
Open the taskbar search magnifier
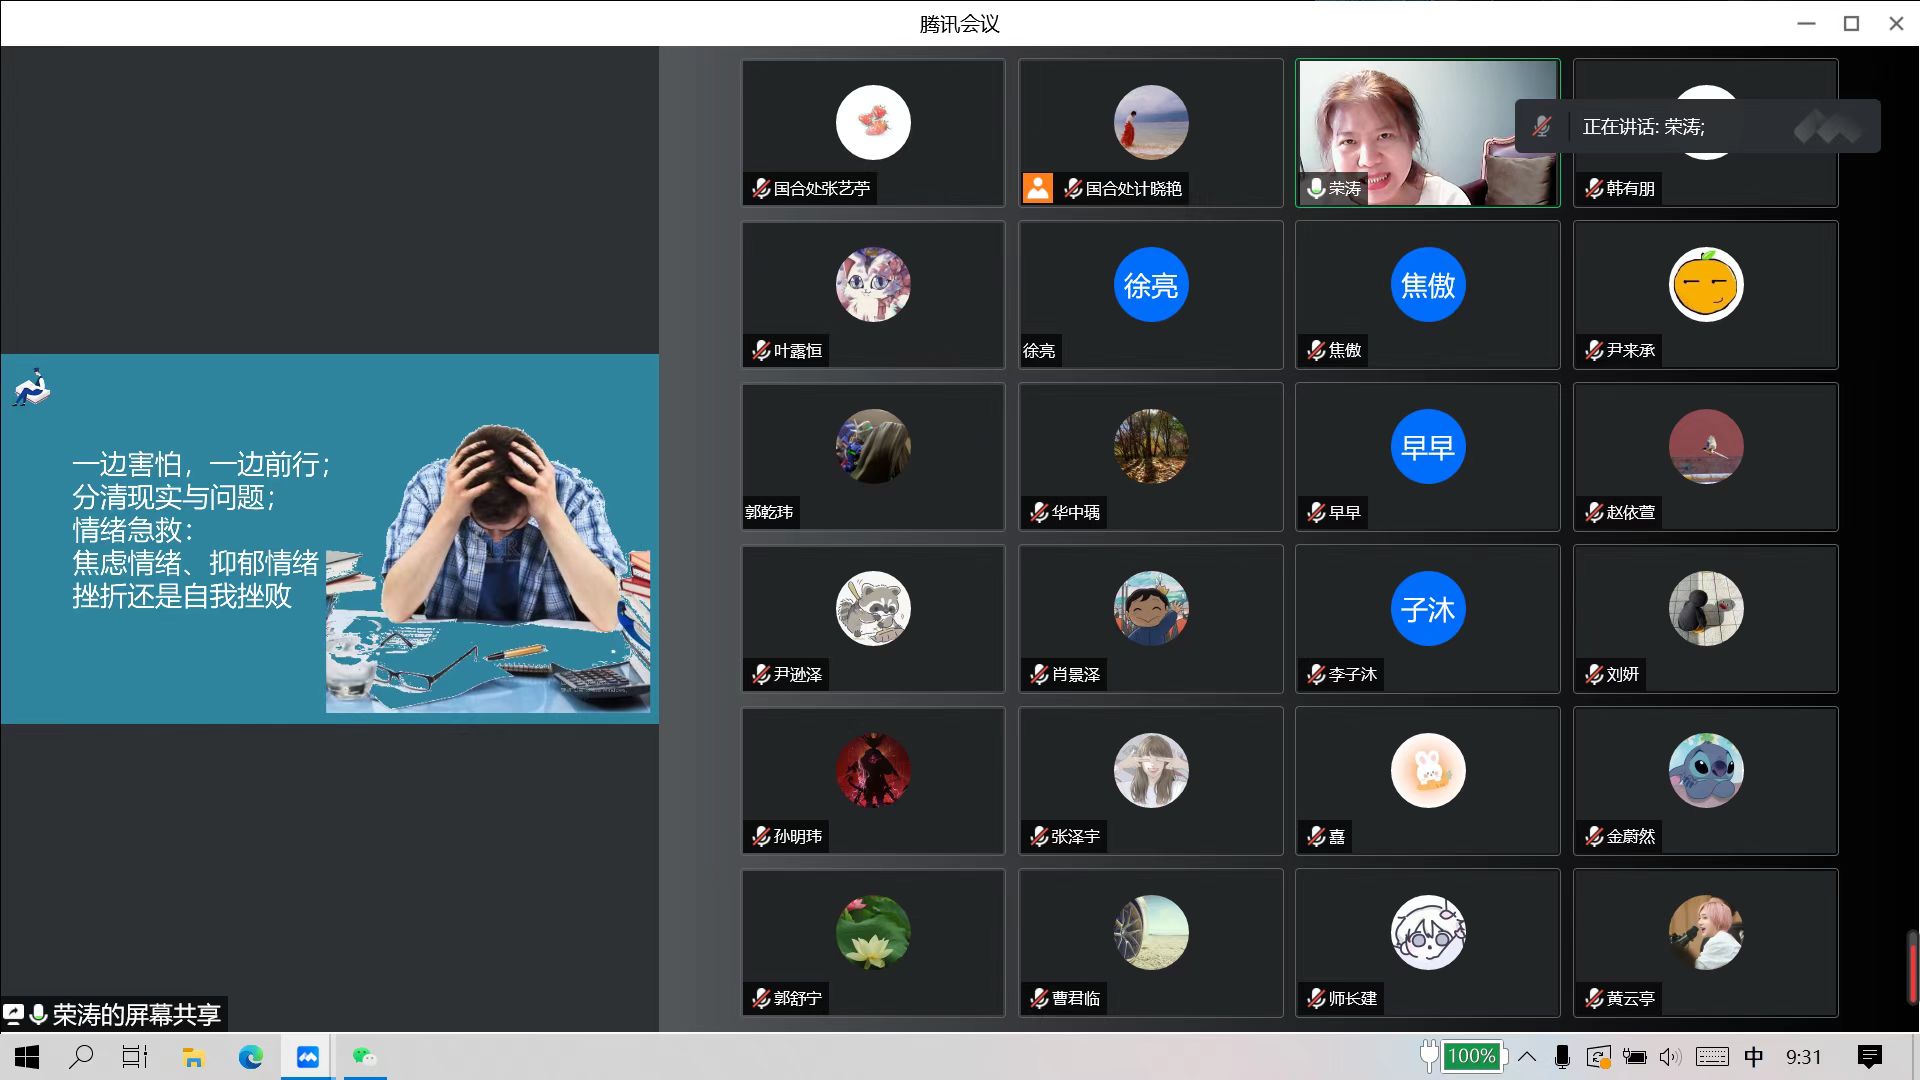(81, 1057)
